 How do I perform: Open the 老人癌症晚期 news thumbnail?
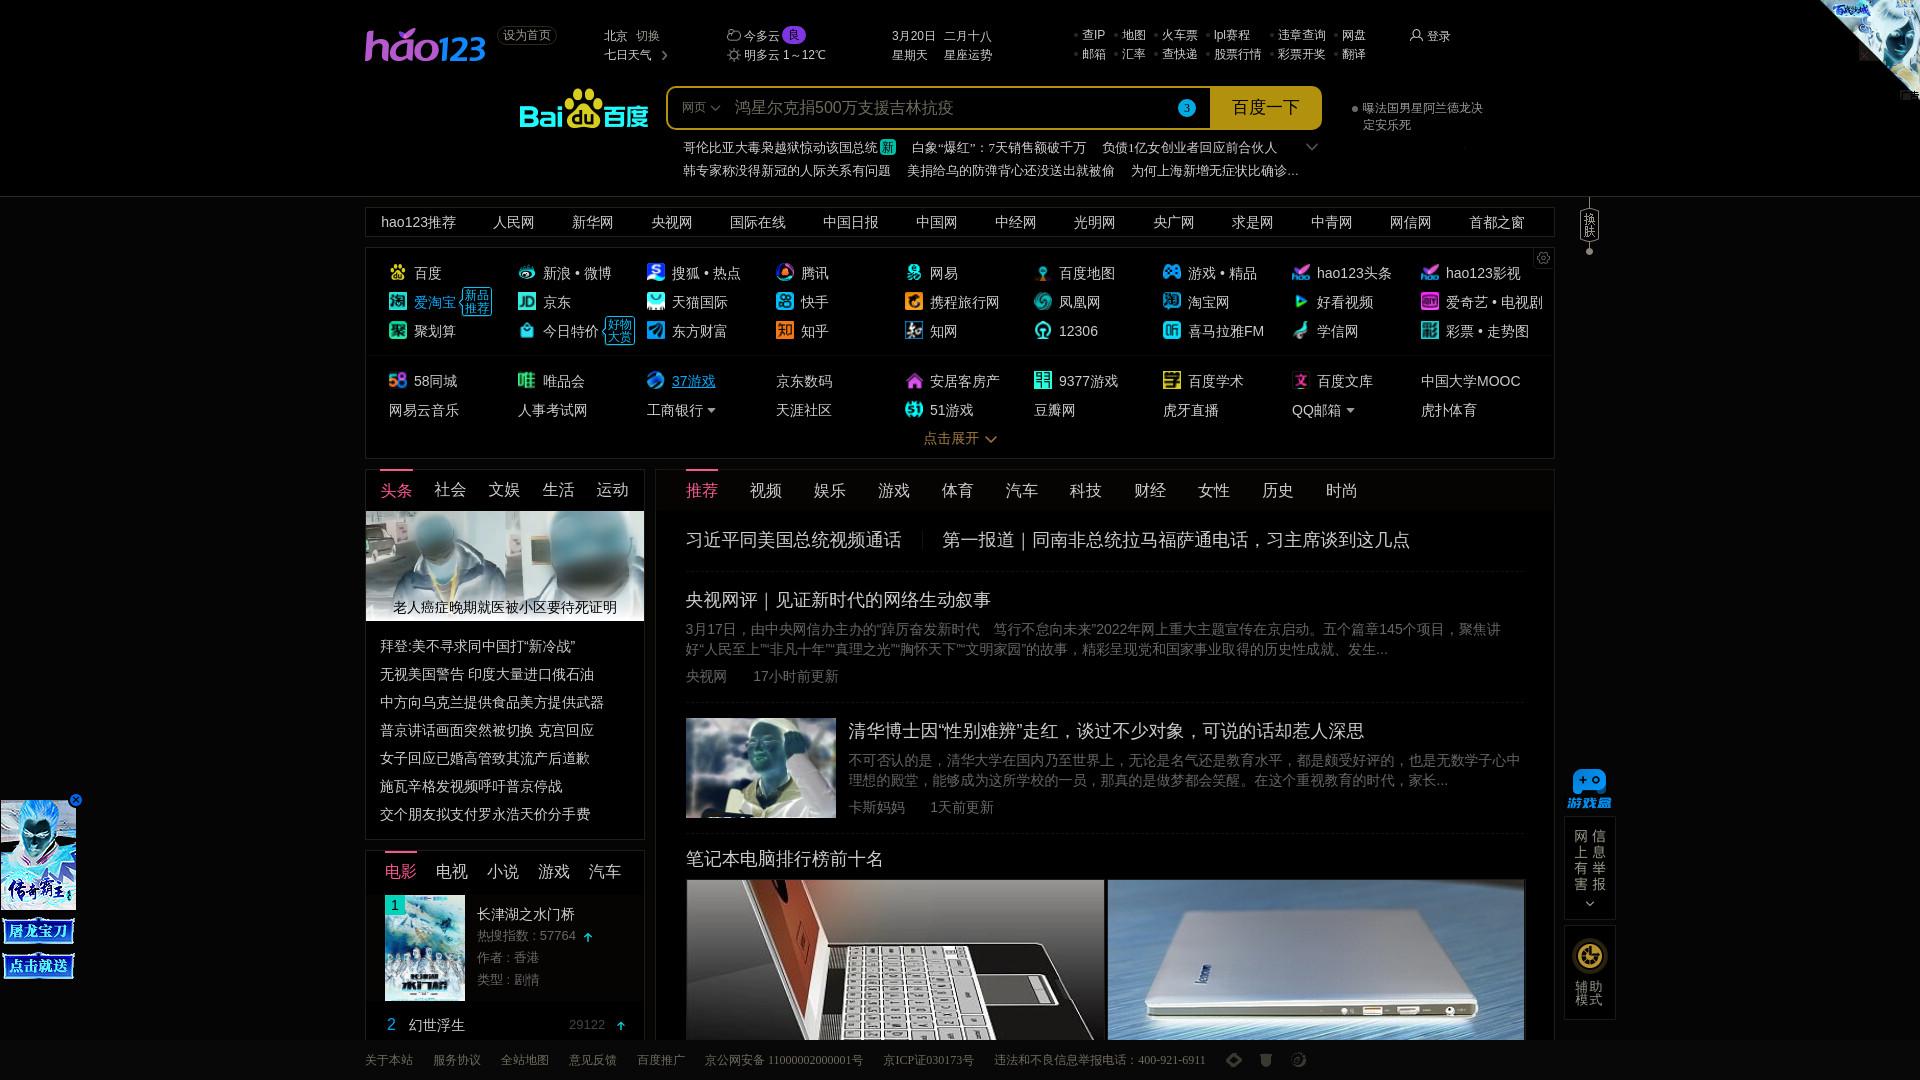tap(505, 566)
